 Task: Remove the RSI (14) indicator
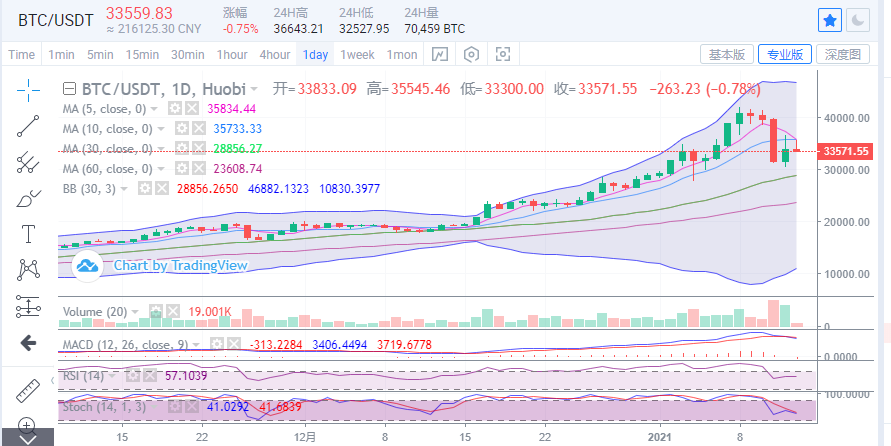coord(149,376)
